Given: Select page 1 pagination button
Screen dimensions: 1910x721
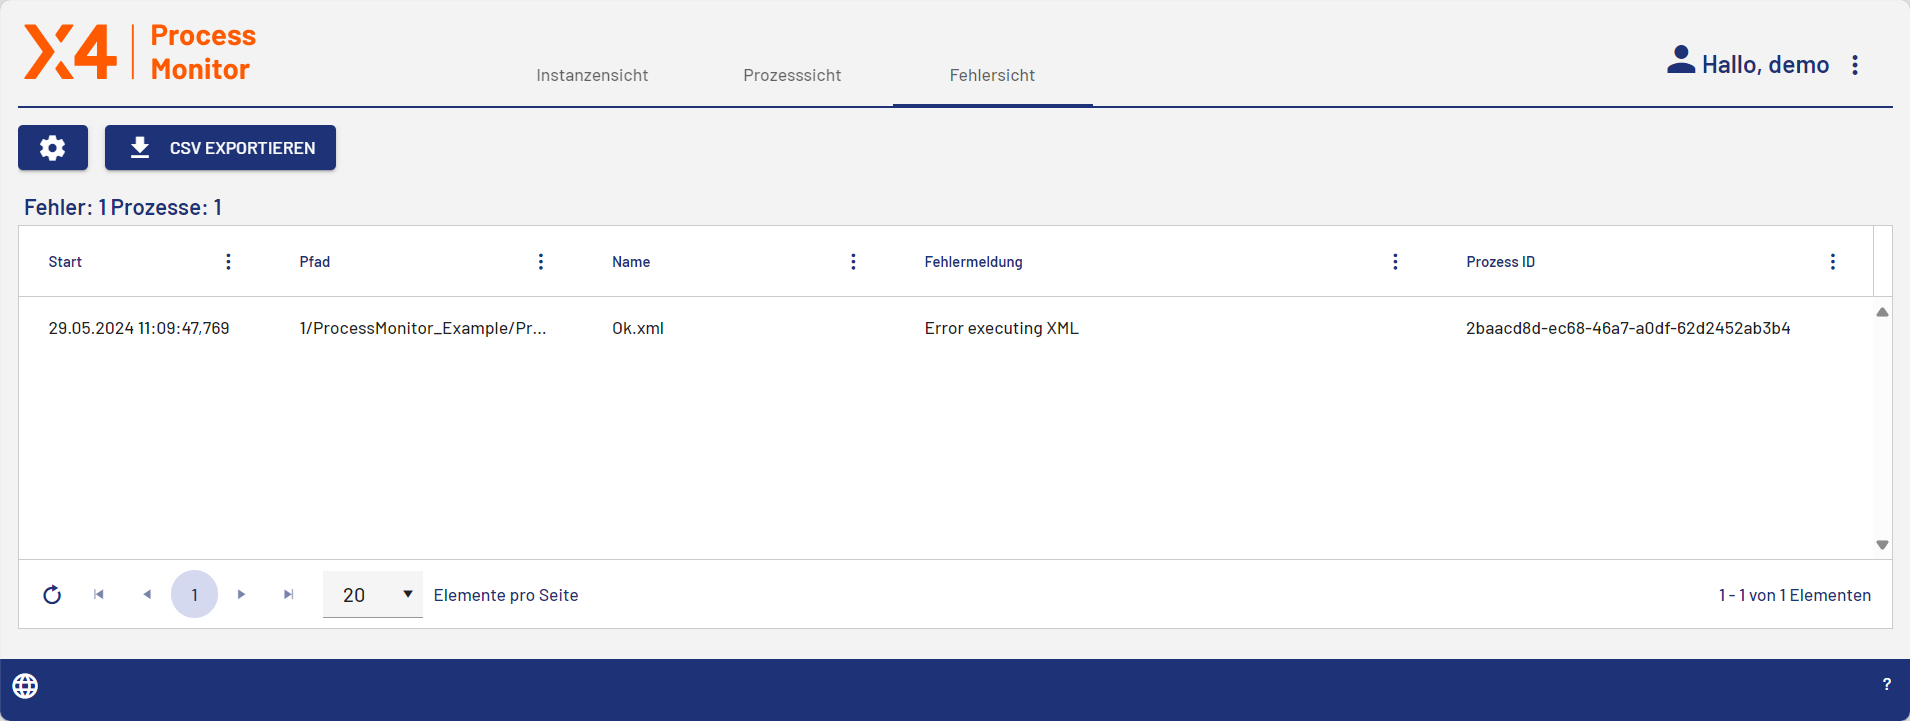Looking at the screenshot, I should [194, 595].
